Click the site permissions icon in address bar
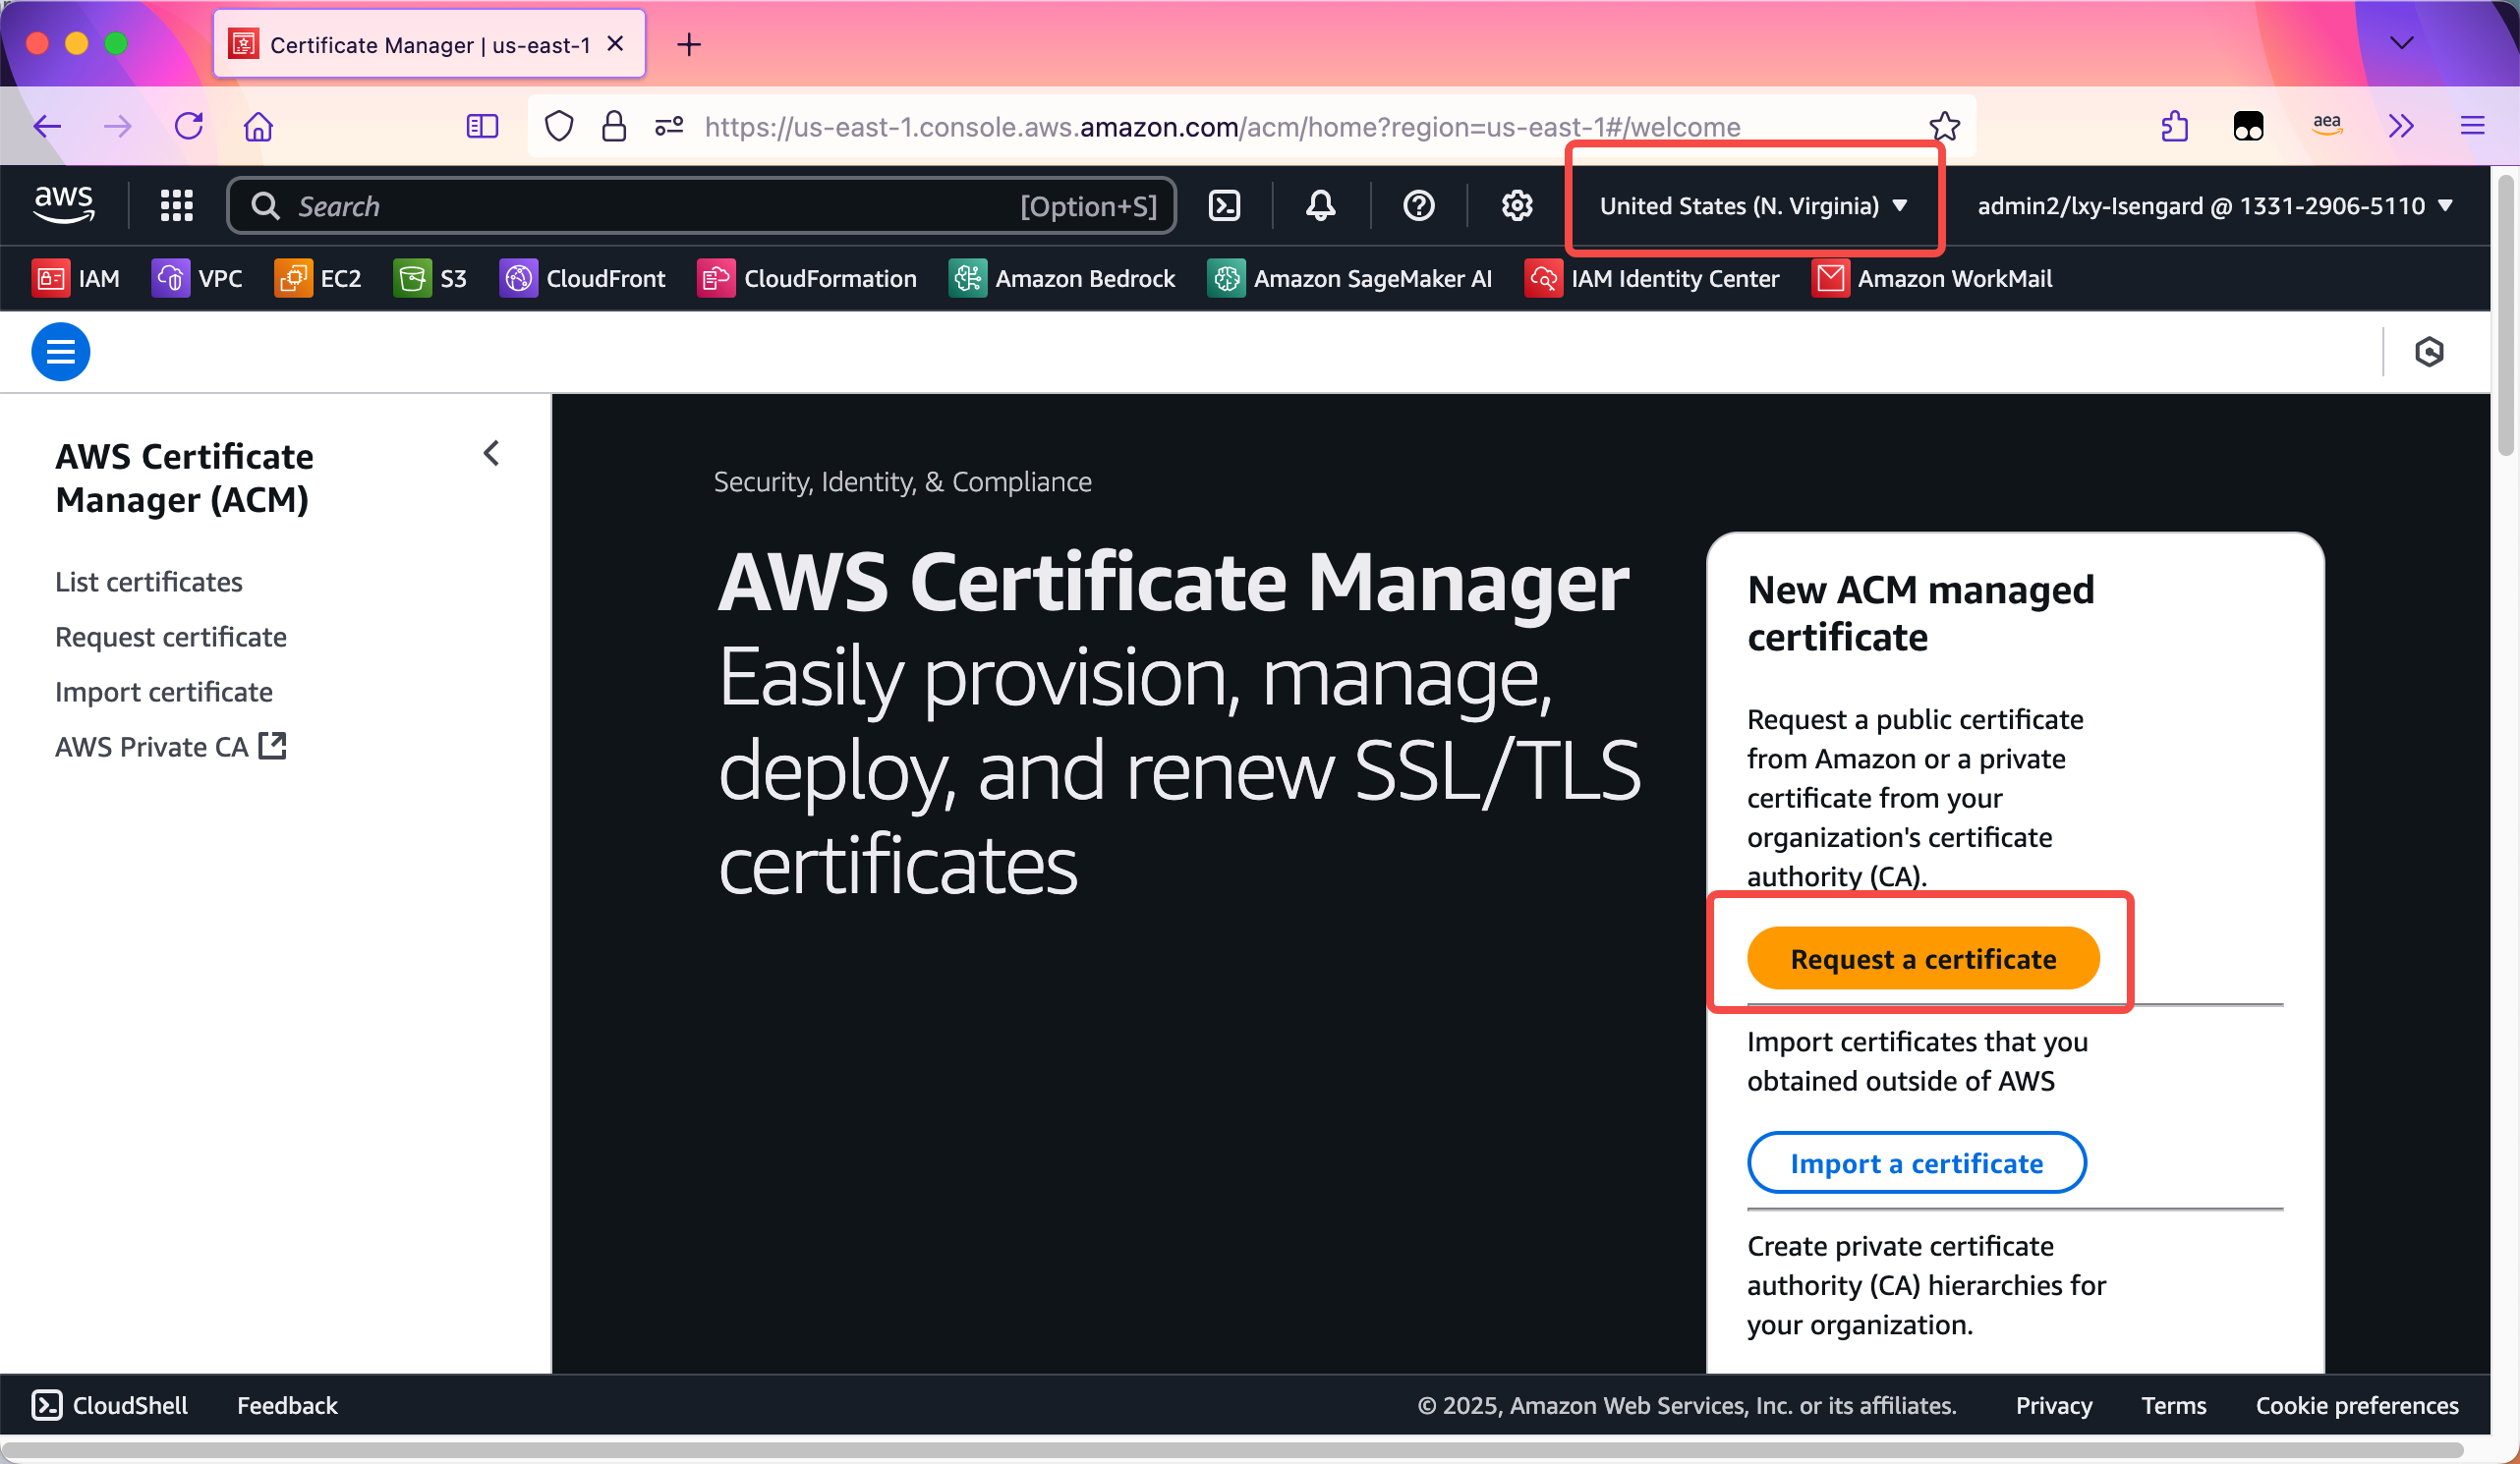Viewport: 2520px width, 1464px height. pos(669,126)
